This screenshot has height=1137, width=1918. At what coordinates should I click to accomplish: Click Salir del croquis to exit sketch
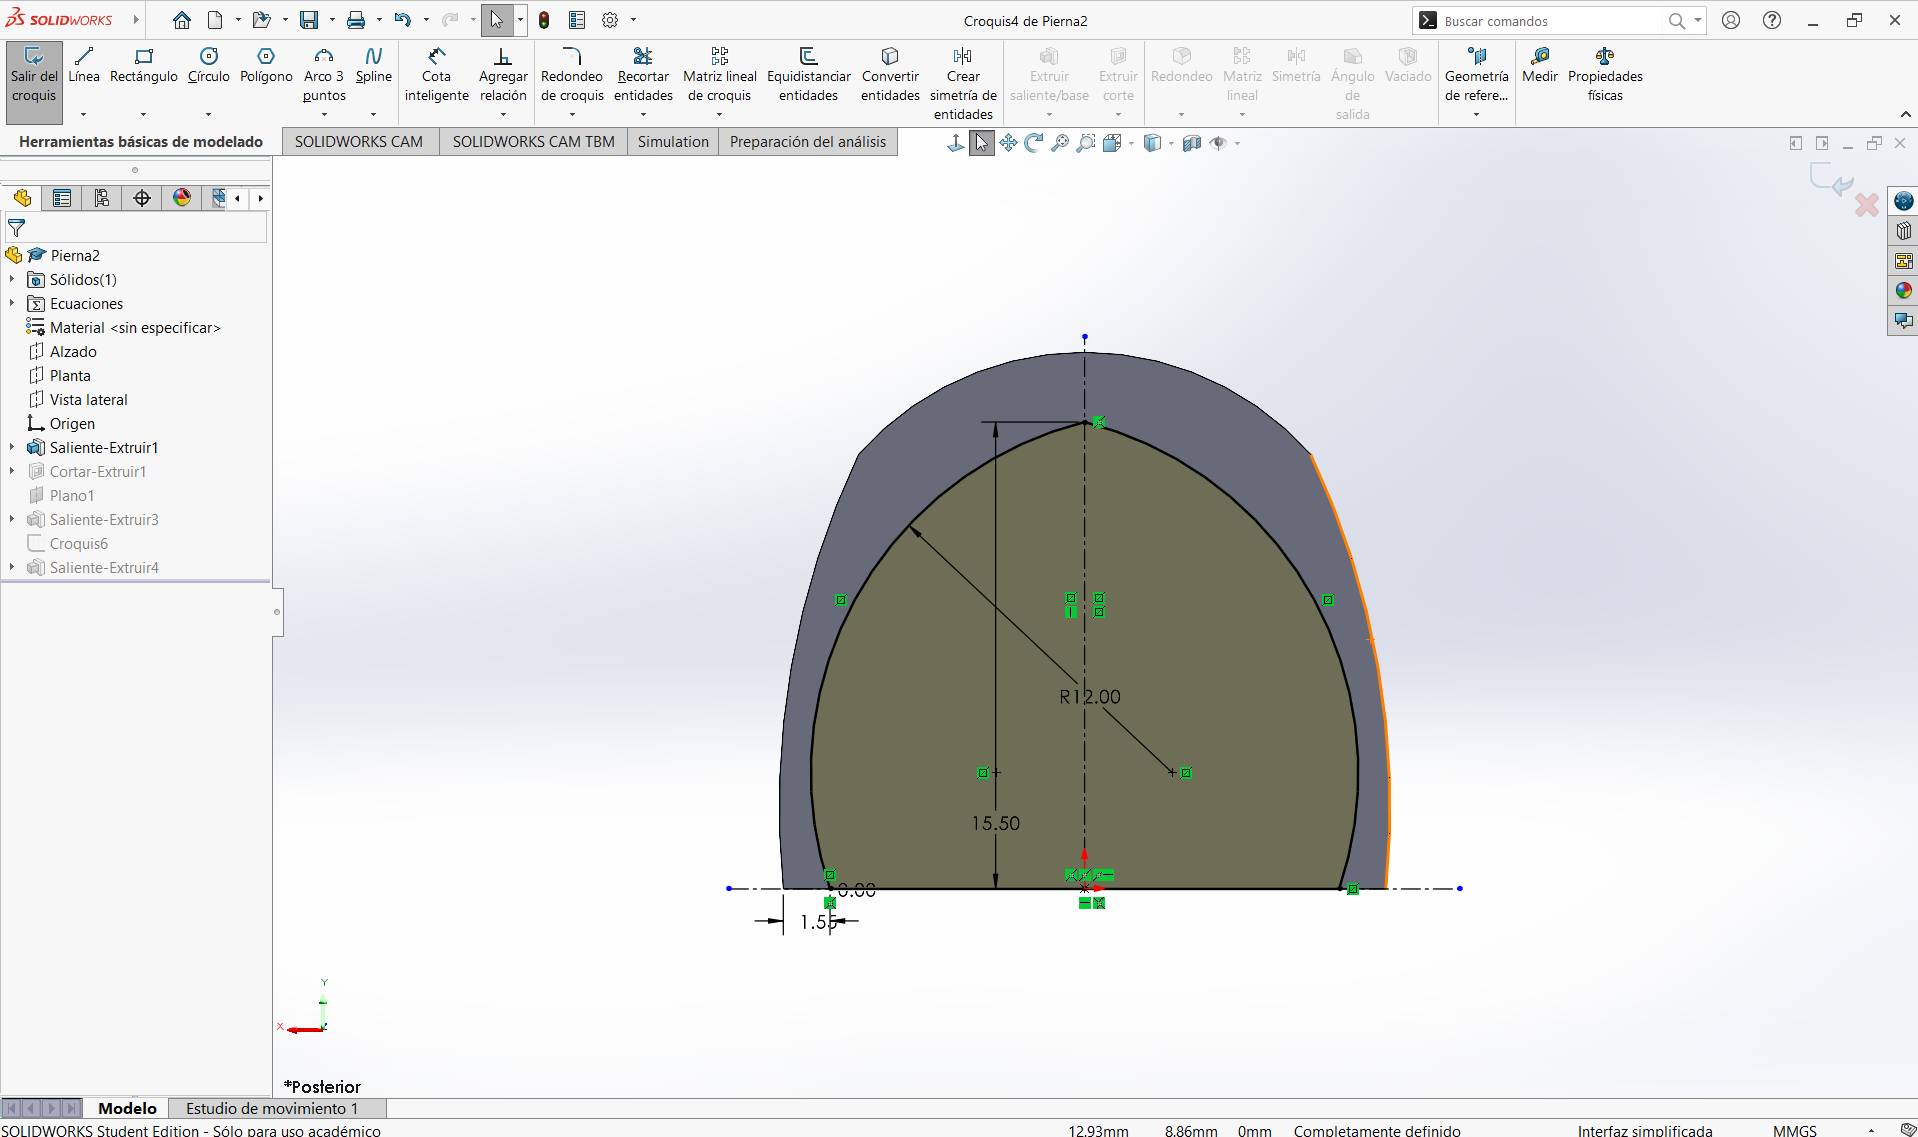(x=34, y=74)
